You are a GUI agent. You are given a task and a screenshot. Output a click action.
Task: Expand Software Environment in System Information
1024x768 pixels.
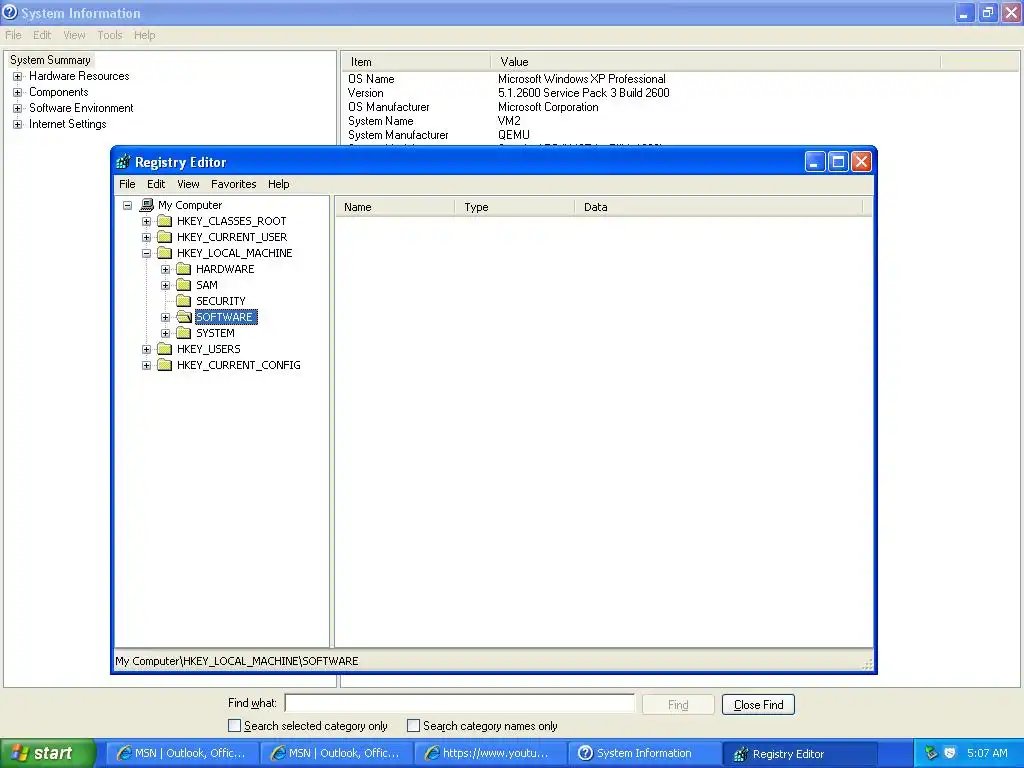click(x=18, y=108)
